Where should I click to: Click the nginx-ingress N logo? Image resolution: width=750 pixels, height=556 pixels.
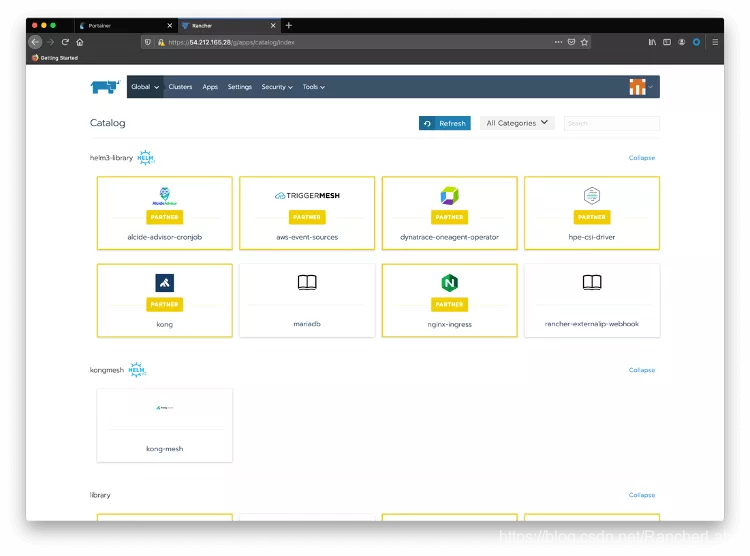pos(450,283)
